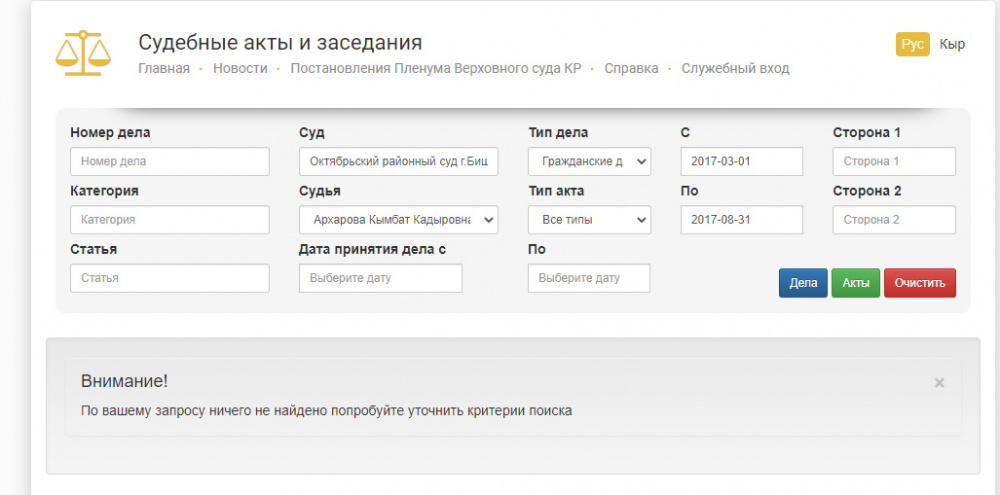
Task: Dismiss the Внимание alert with the X
Action: tap(939, 383)
